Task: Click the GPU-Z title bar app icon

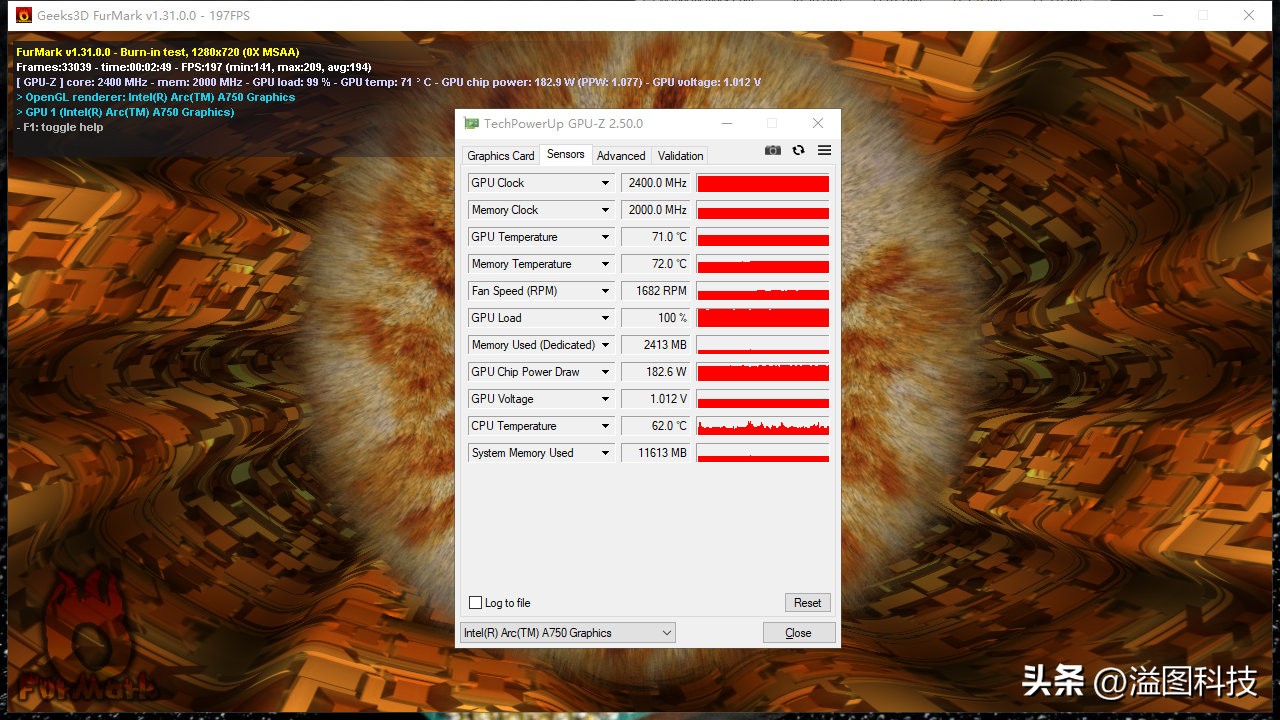Action: [x=471, y=123]
